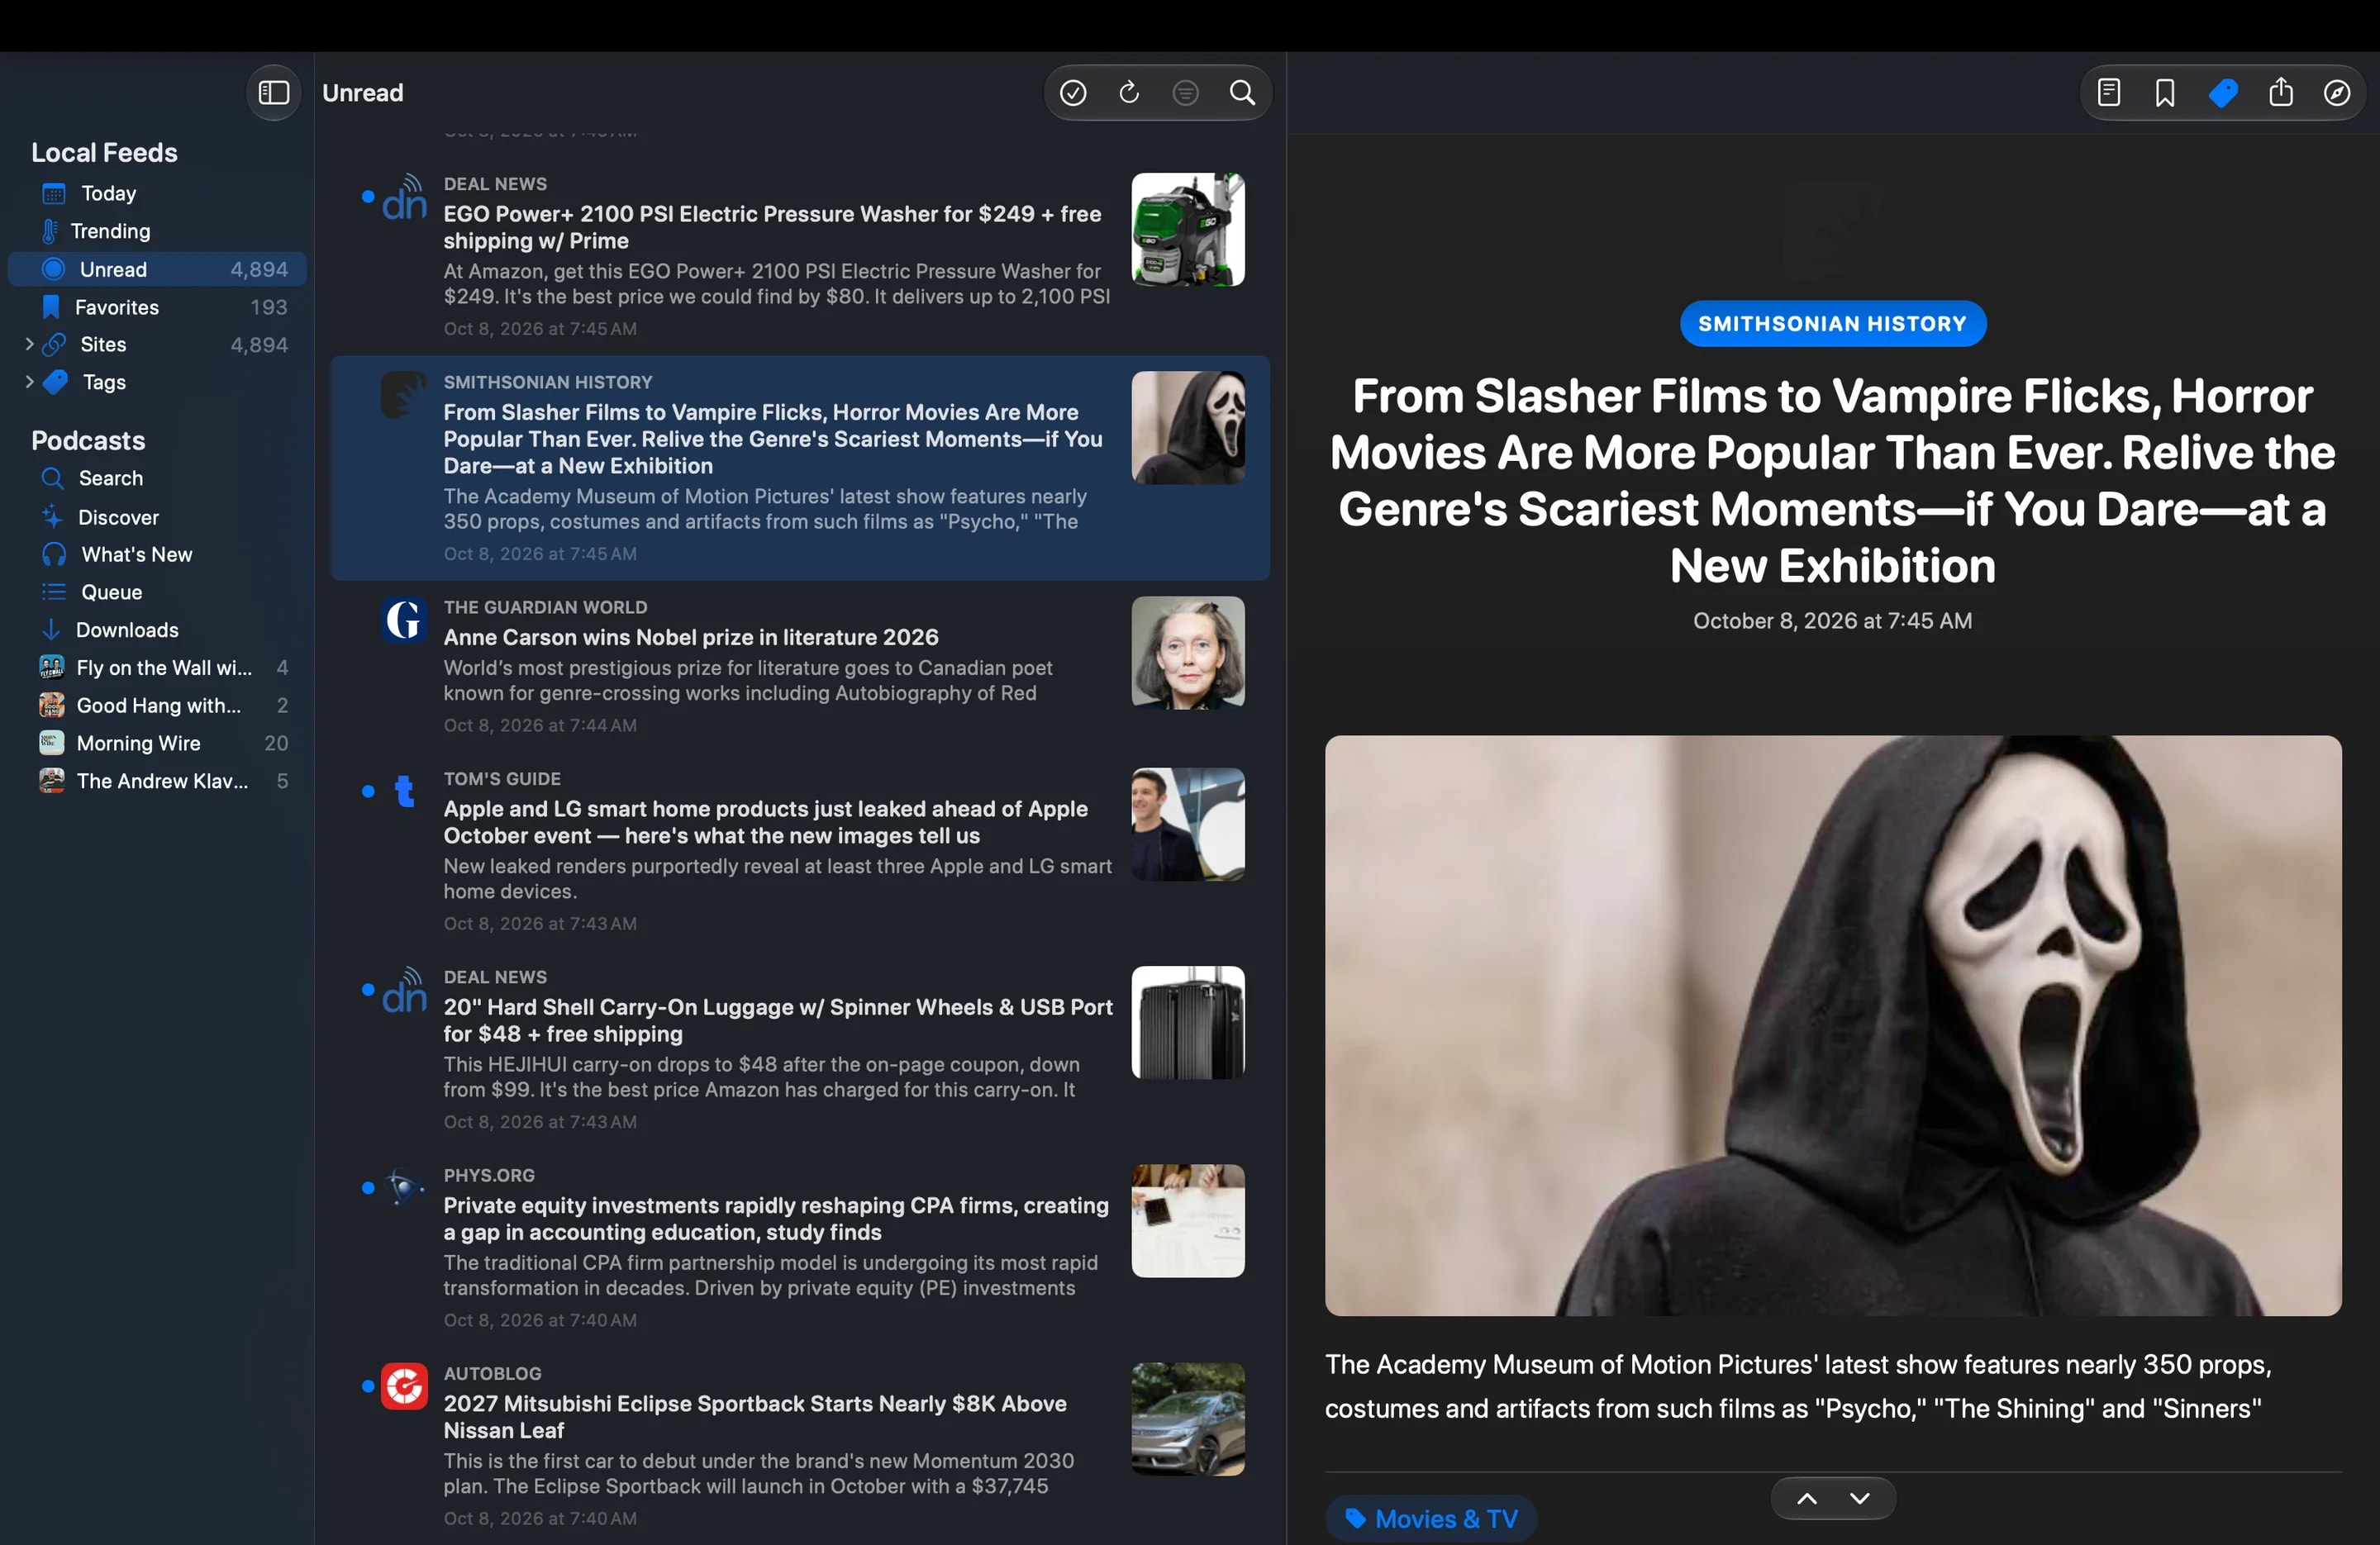Select The Andrew Klav... podcast
Viewport: 2380px width, 1545px height.
[157, 781]
